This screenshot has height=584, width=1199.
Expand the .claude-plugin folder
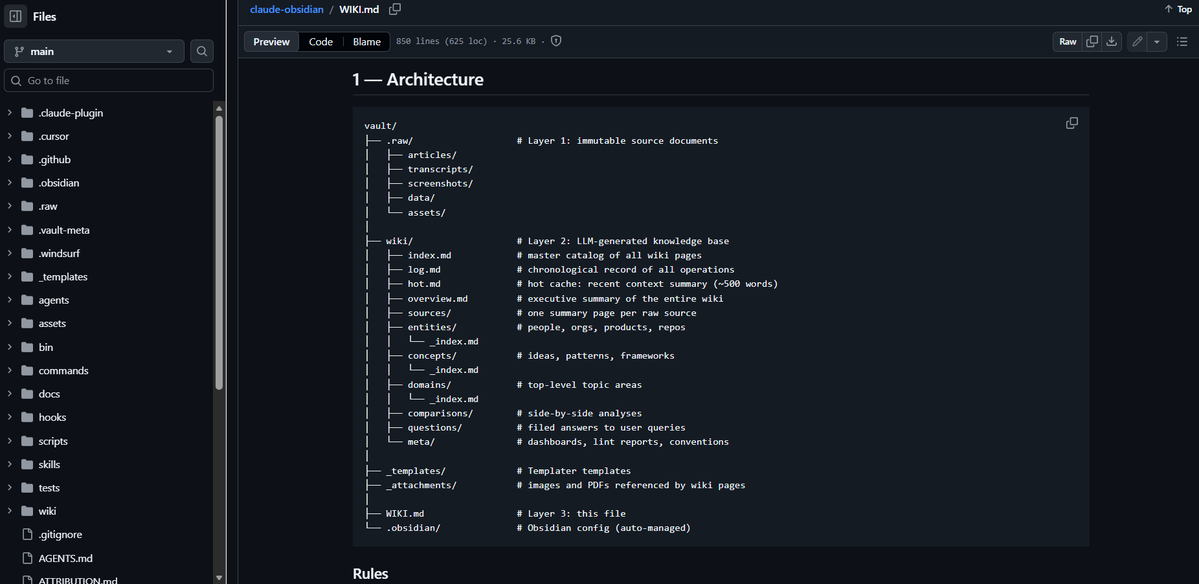coord(70,113)
